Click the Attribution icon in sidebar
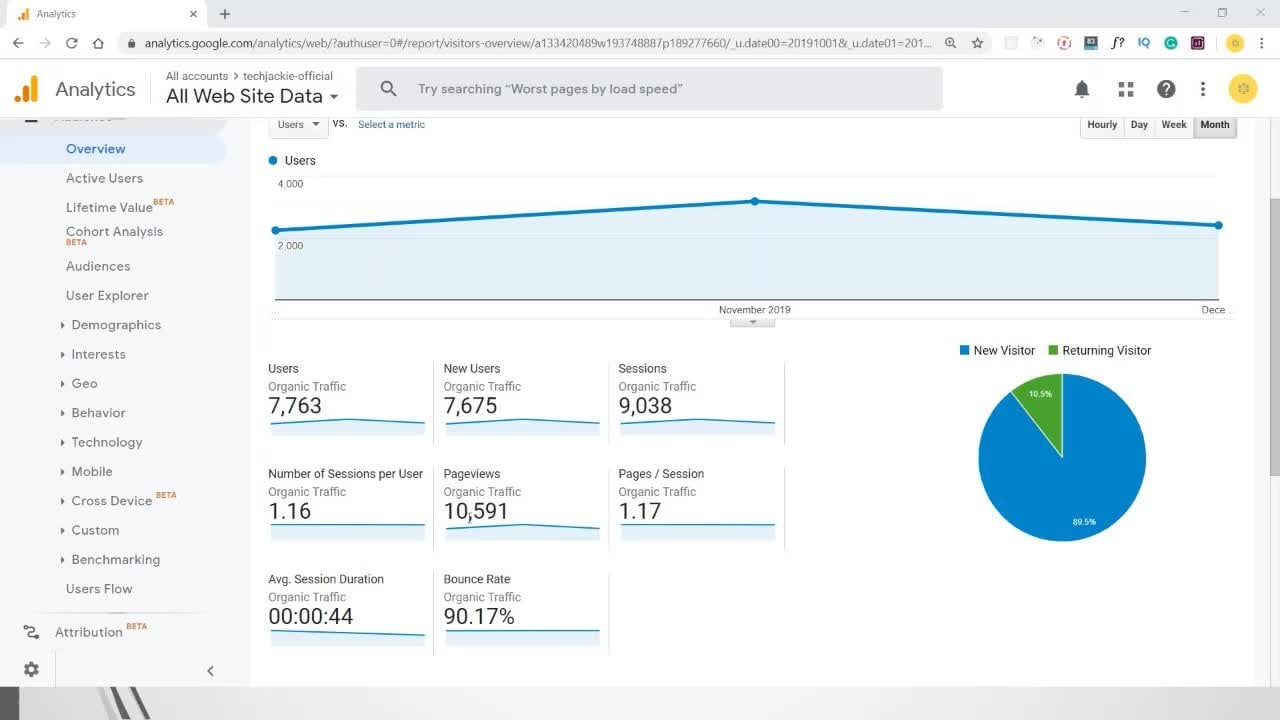The width and height of the screenshot is (1280, 720). (31, 632)
